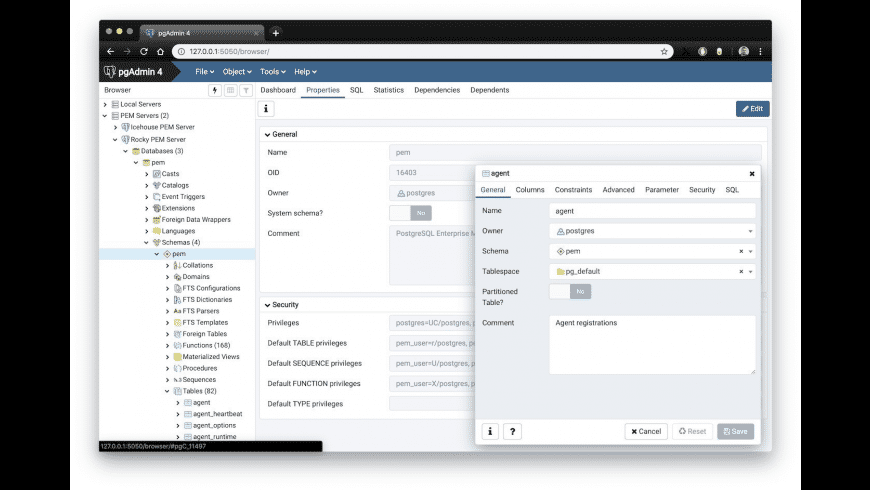
Task: Open a new browser tab with the plus icon
Action: 276,33
